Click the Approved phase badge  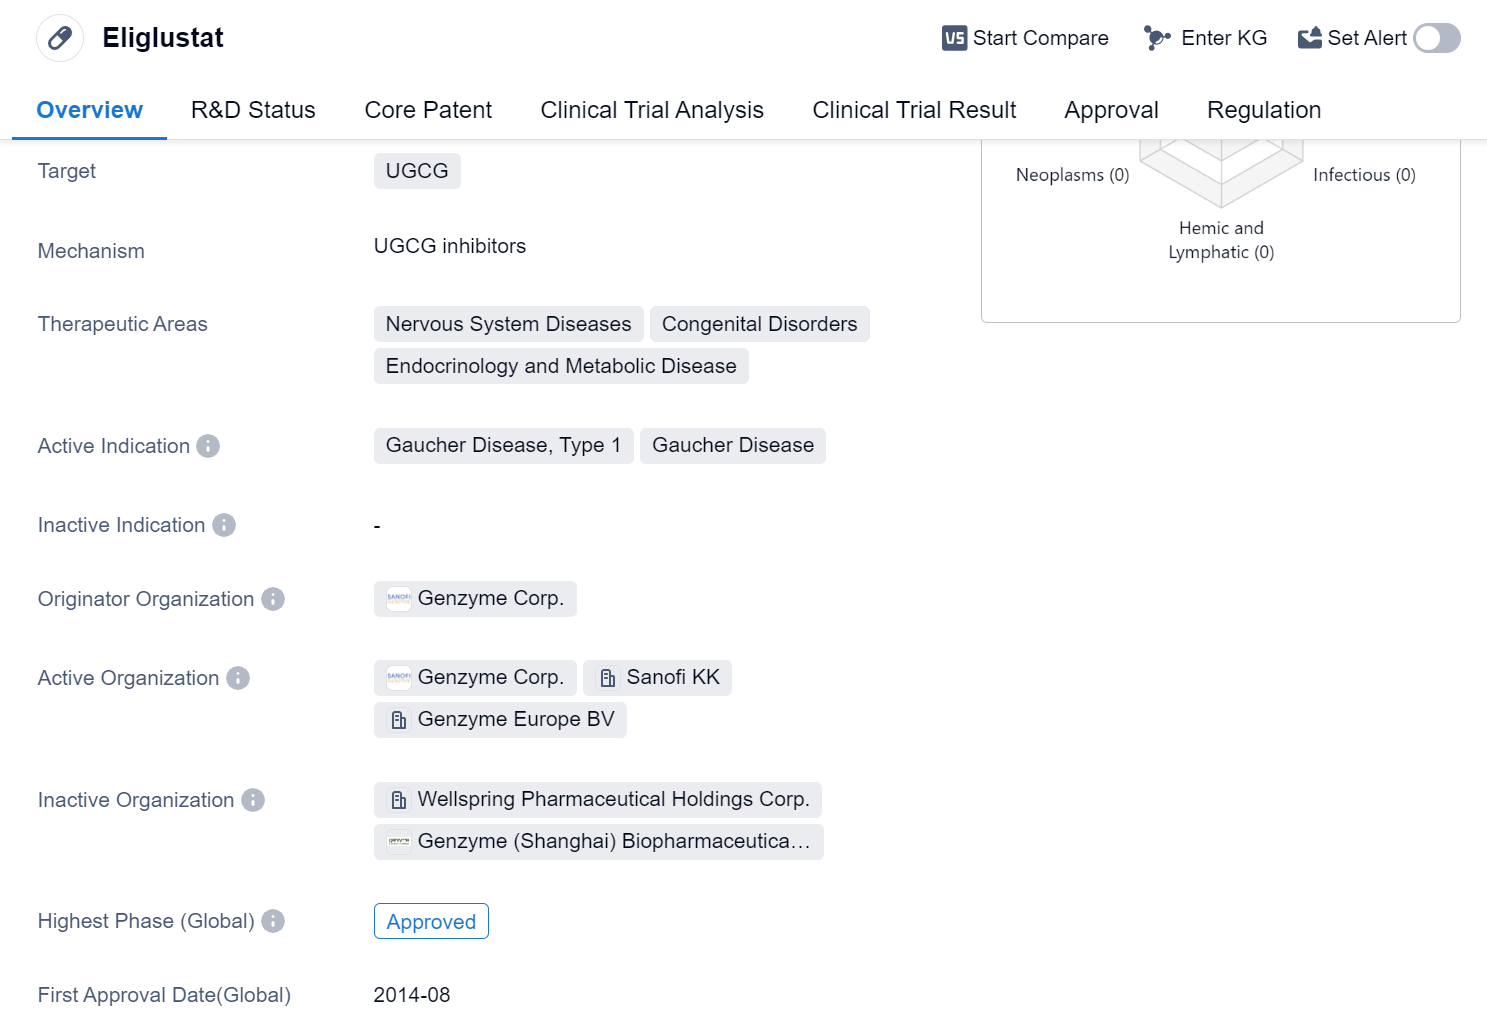(x=431, y=921)
